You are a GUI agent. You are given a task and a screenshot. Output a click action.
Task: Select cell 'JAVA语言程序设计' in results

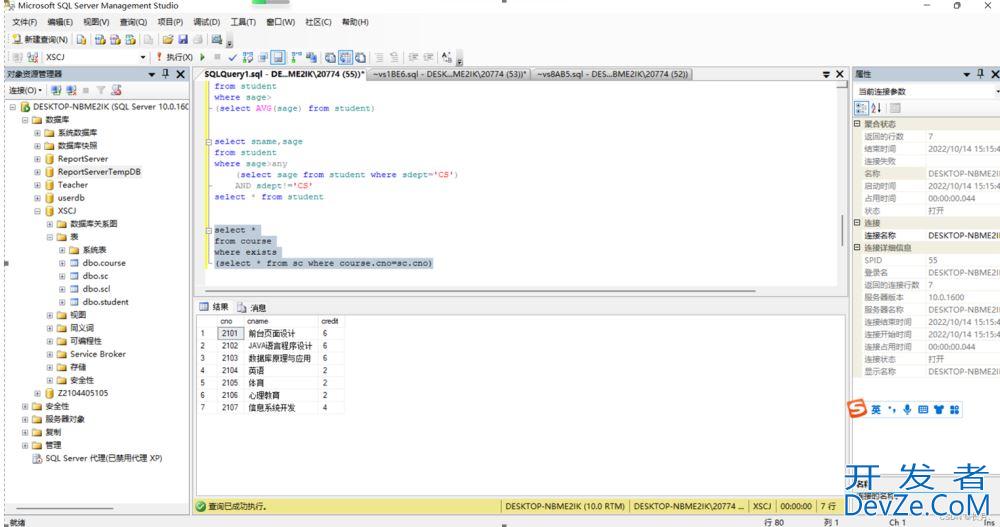tap(281, 346)
